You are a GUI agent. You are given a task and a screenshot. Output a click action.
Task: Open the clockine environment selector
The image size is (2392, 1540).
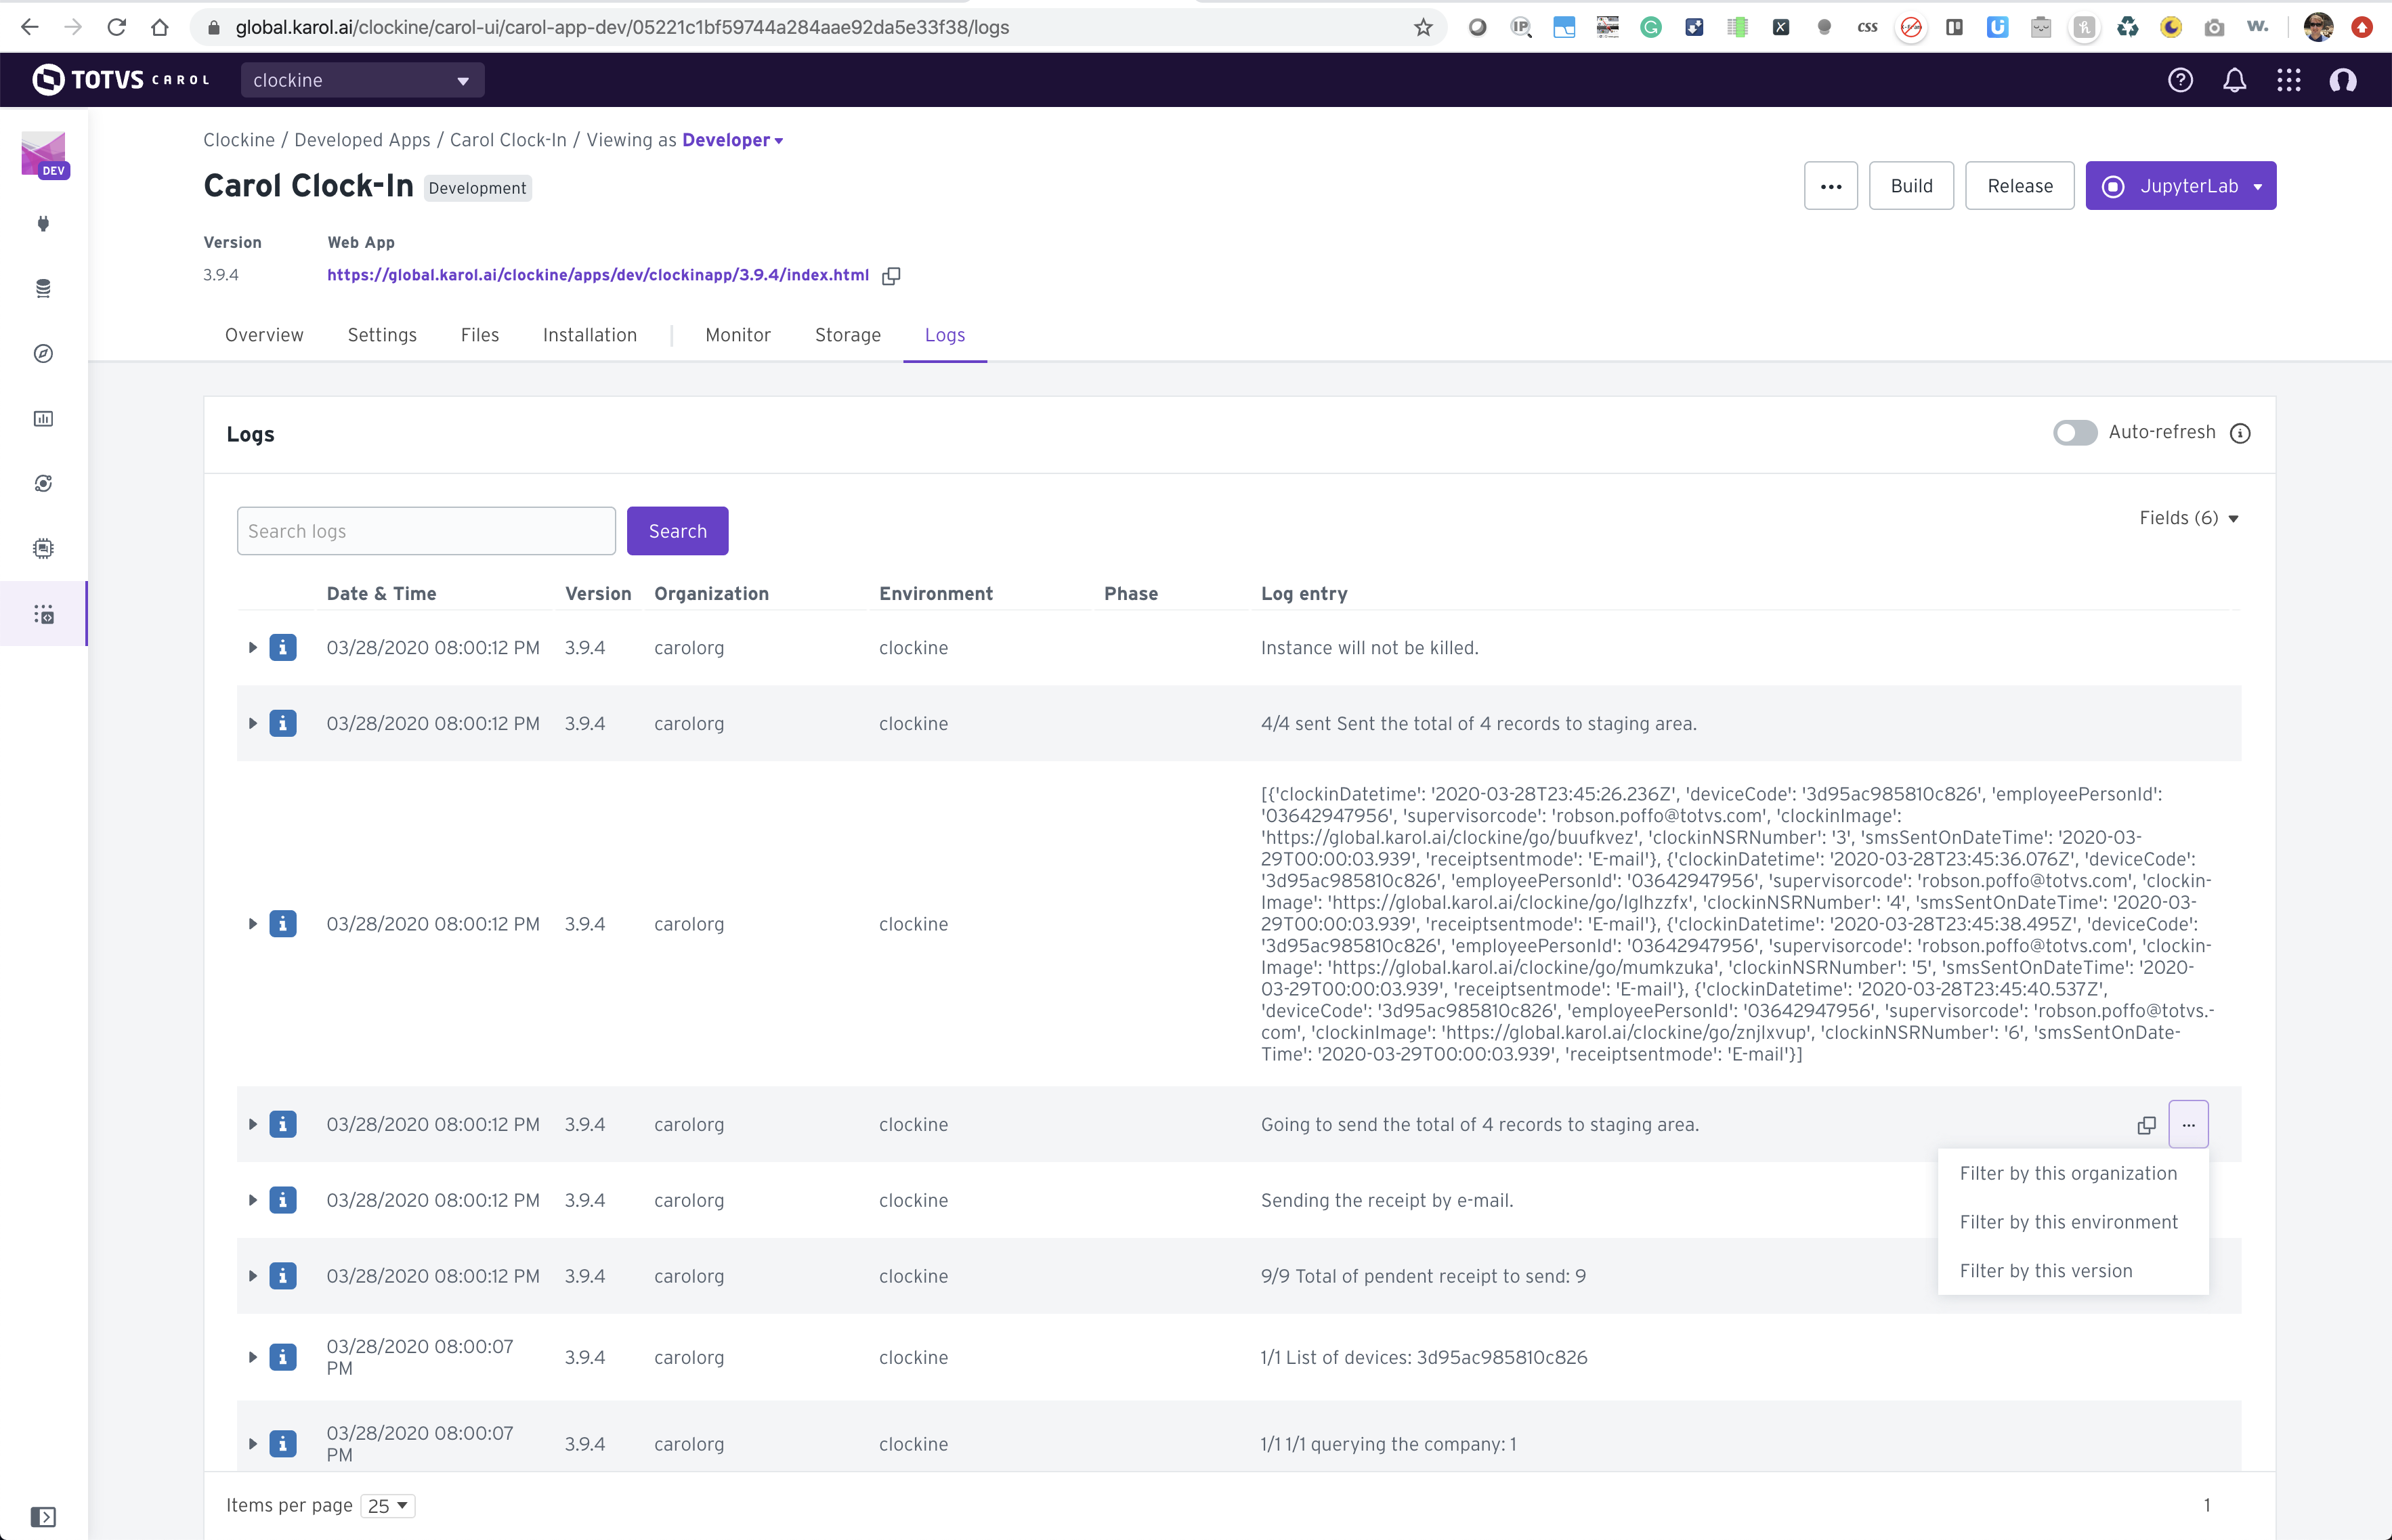(362, 80)
